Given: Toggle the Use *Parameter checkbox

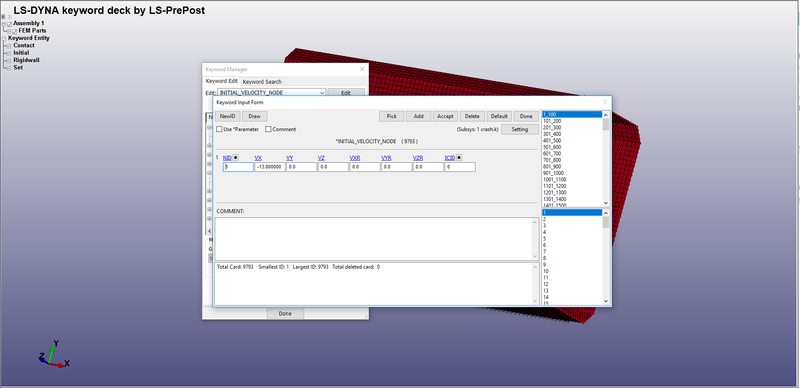Looking at the screenshot, I should pyautogui.click(x=219, y=129).
